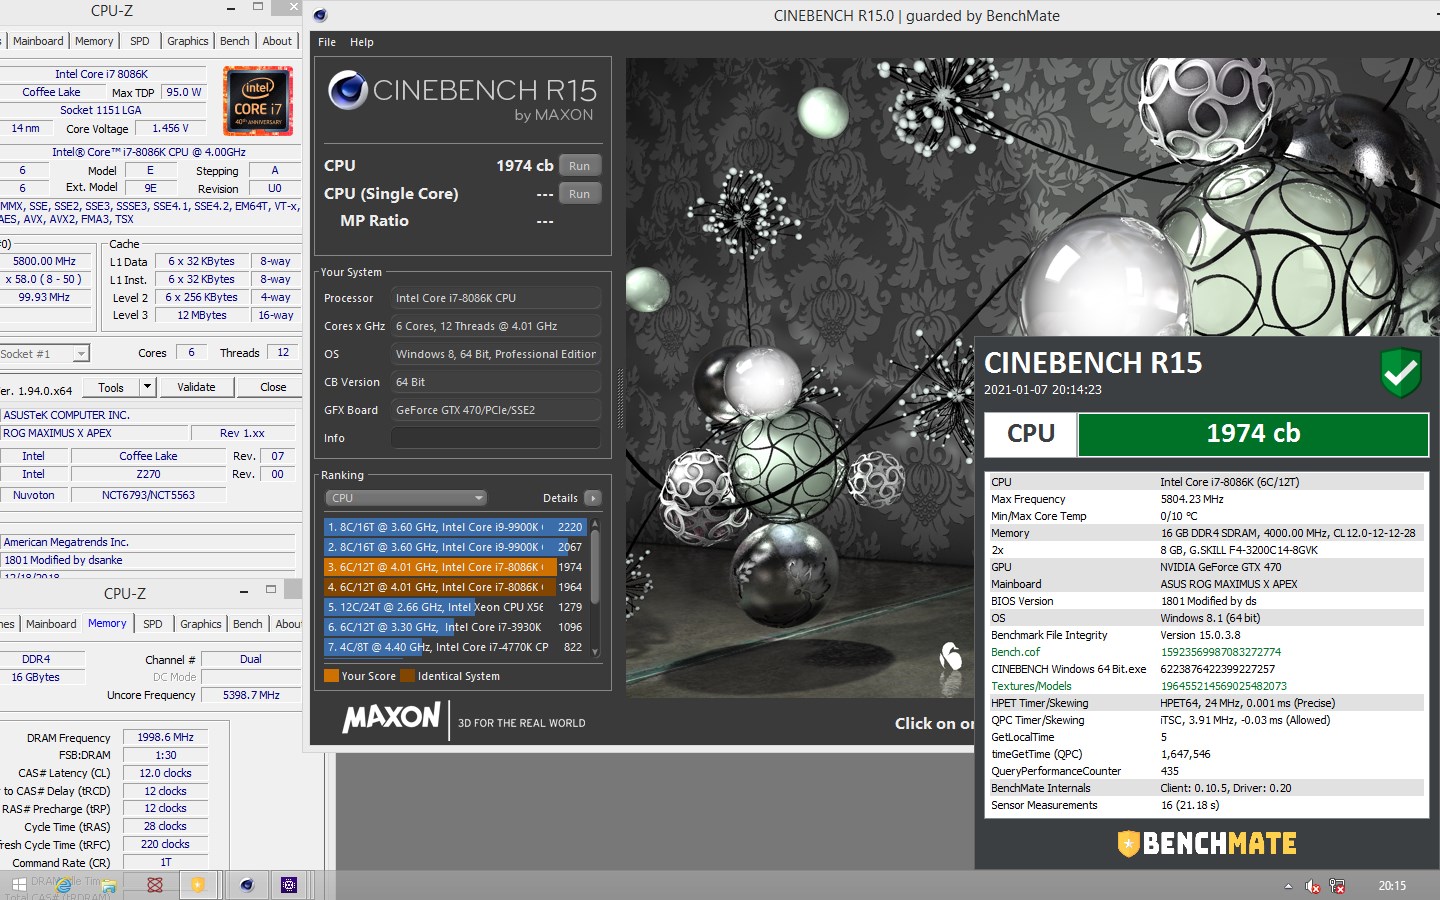
Task: Show hidden system tray icons
Action: coord(1288,886)
